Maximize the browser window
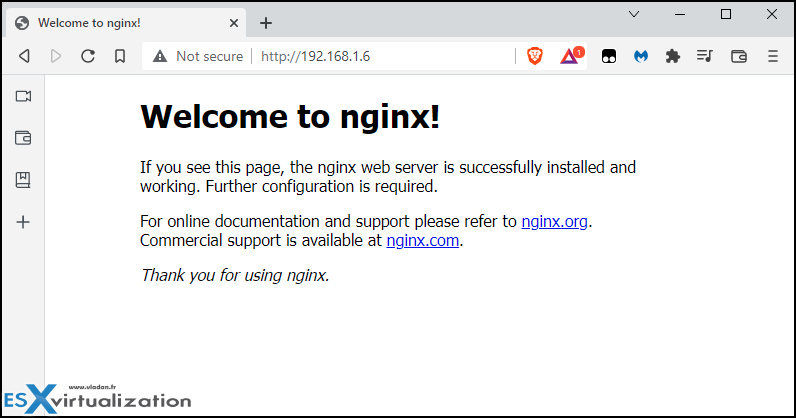The image size is (796, 418). (x=726, y=14)
